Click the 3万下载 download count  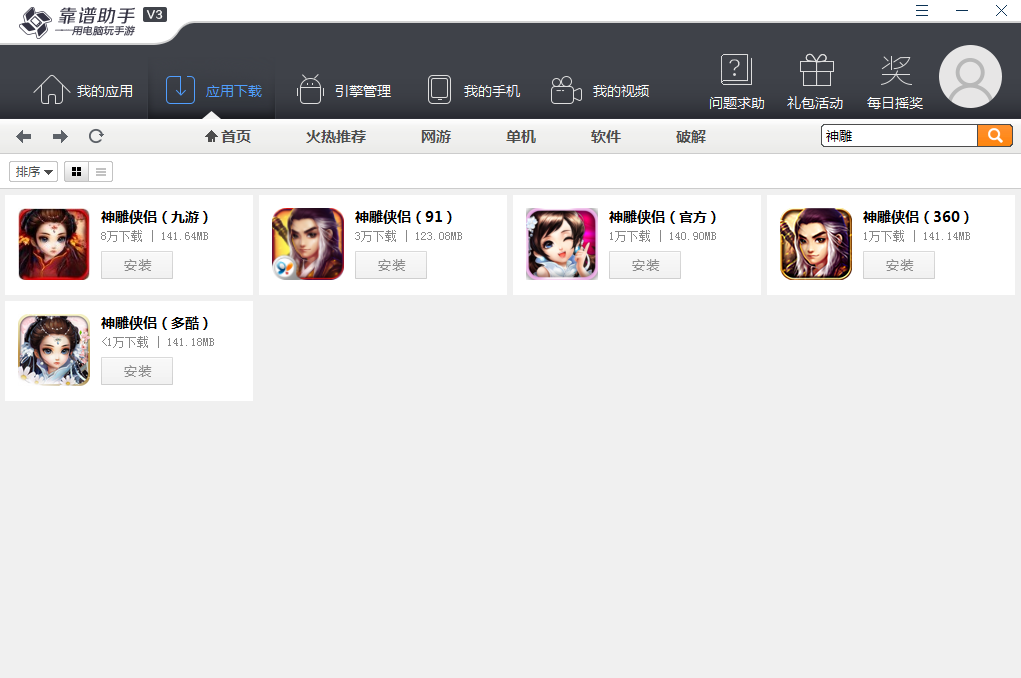[x=376, y=236]
